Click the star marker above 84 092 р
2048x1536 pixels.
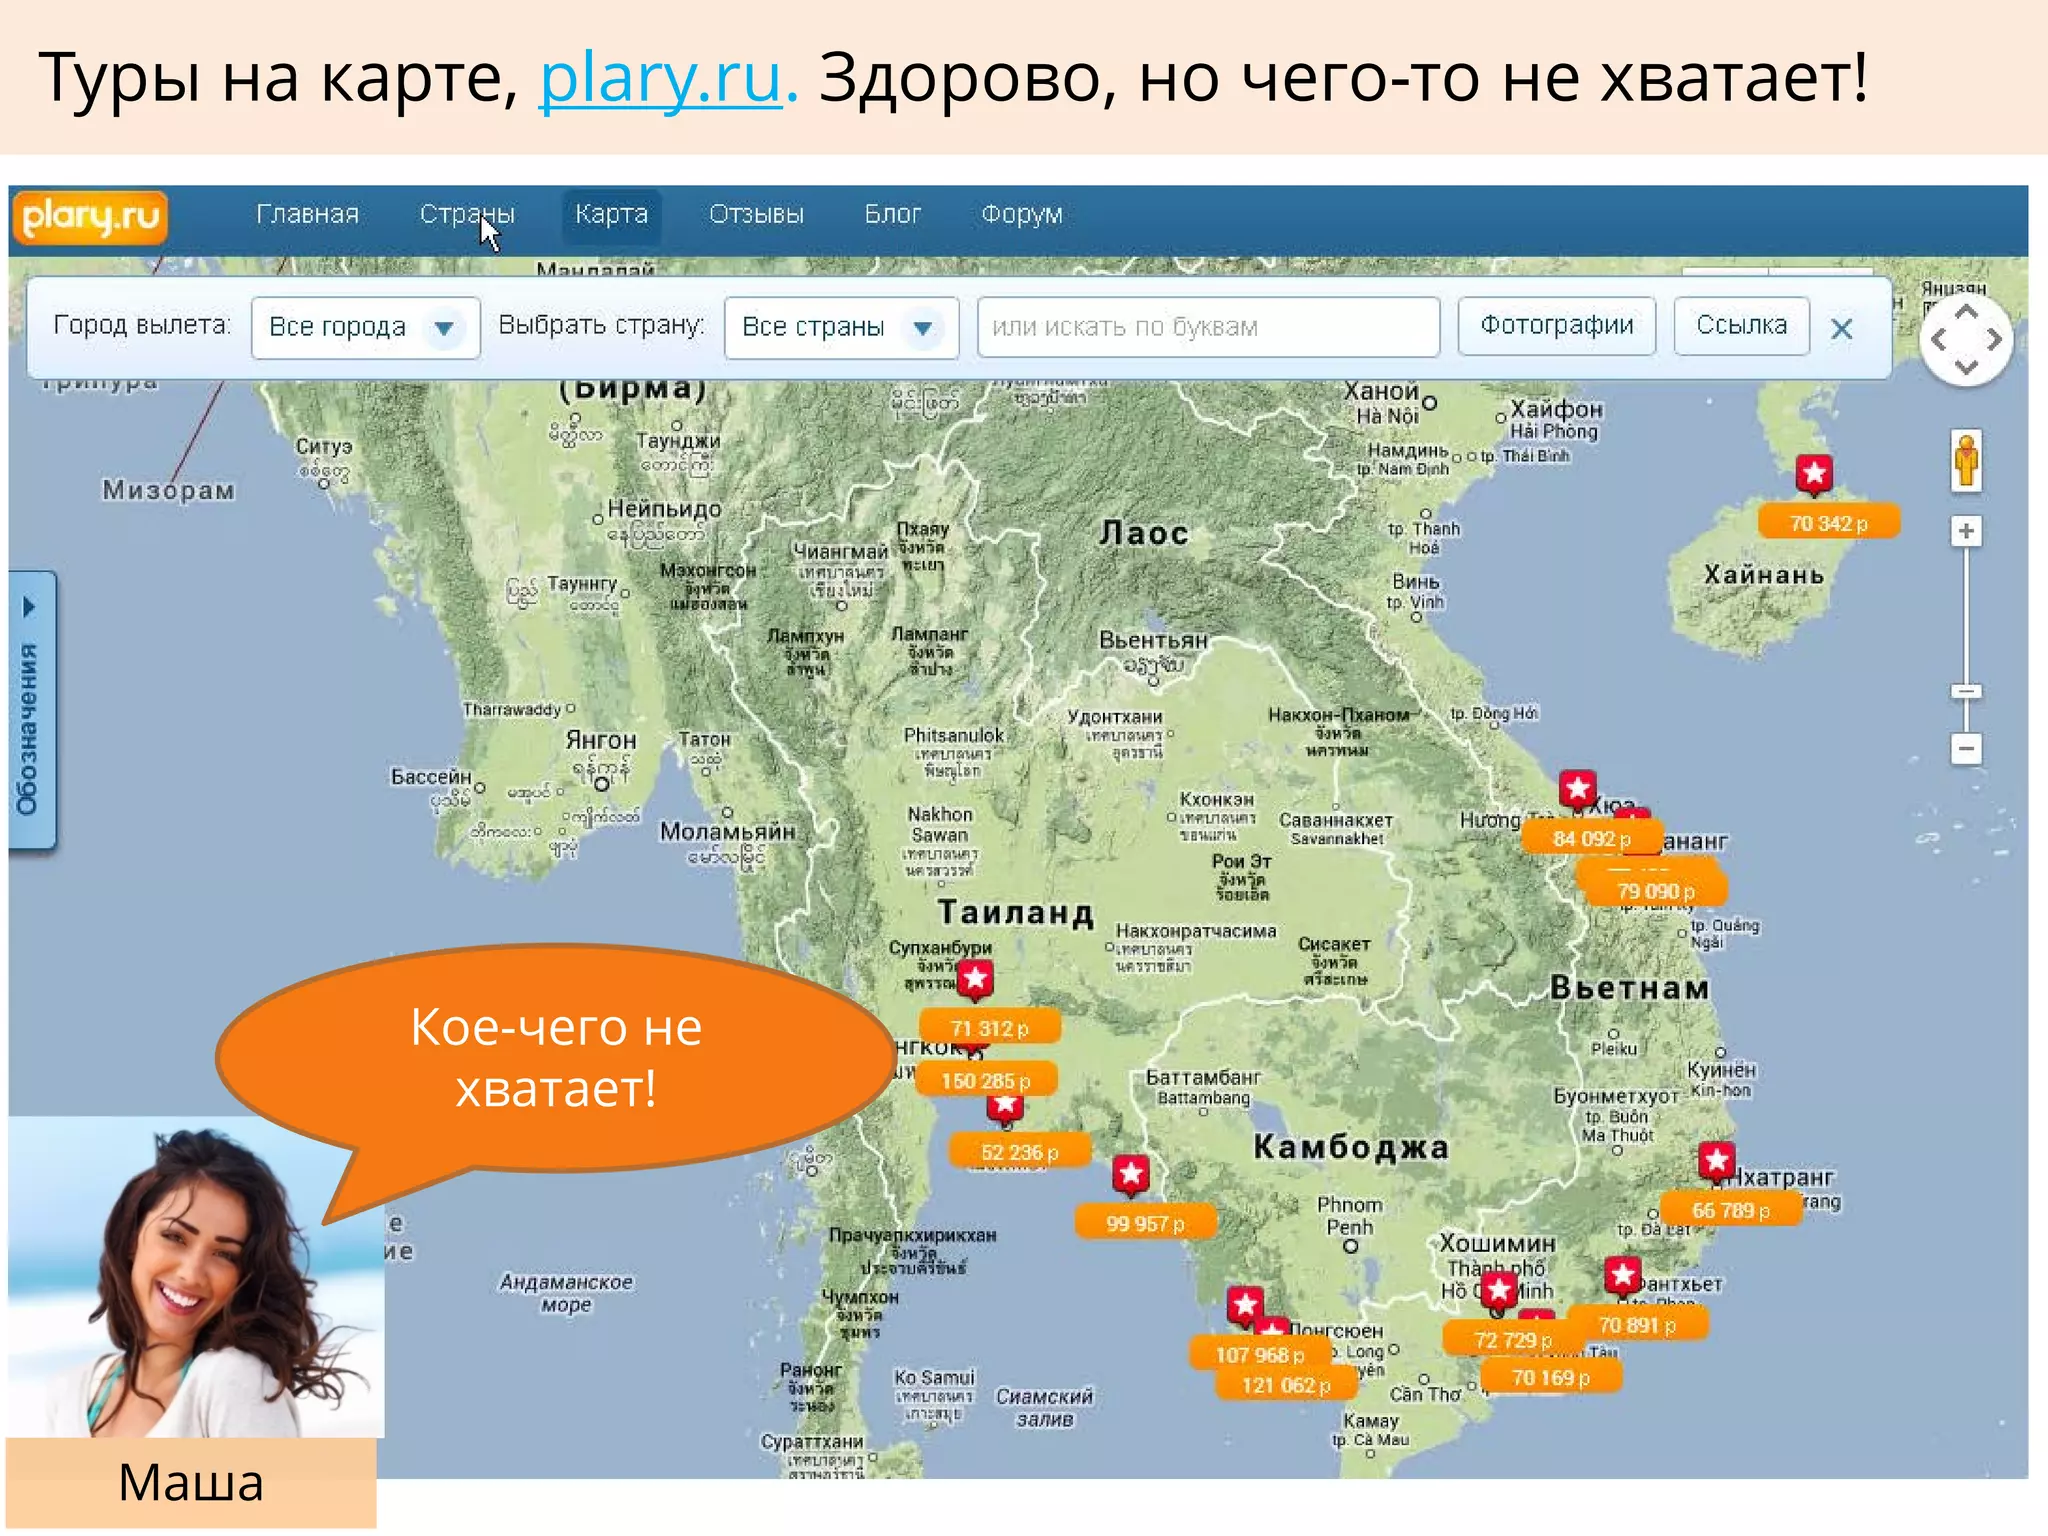point(1578,790)
